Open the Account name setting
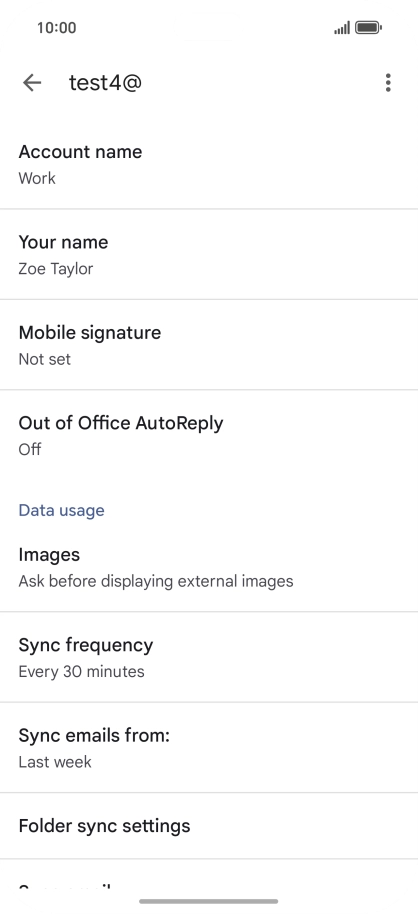 tap(209, 164)
